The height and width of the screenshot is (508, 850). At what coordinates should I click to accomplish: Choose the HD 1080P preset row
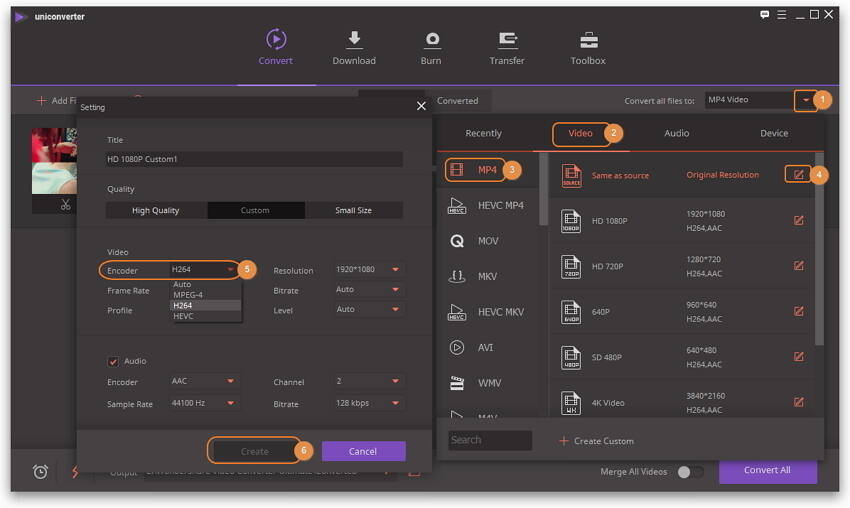(x=681, y=221)
